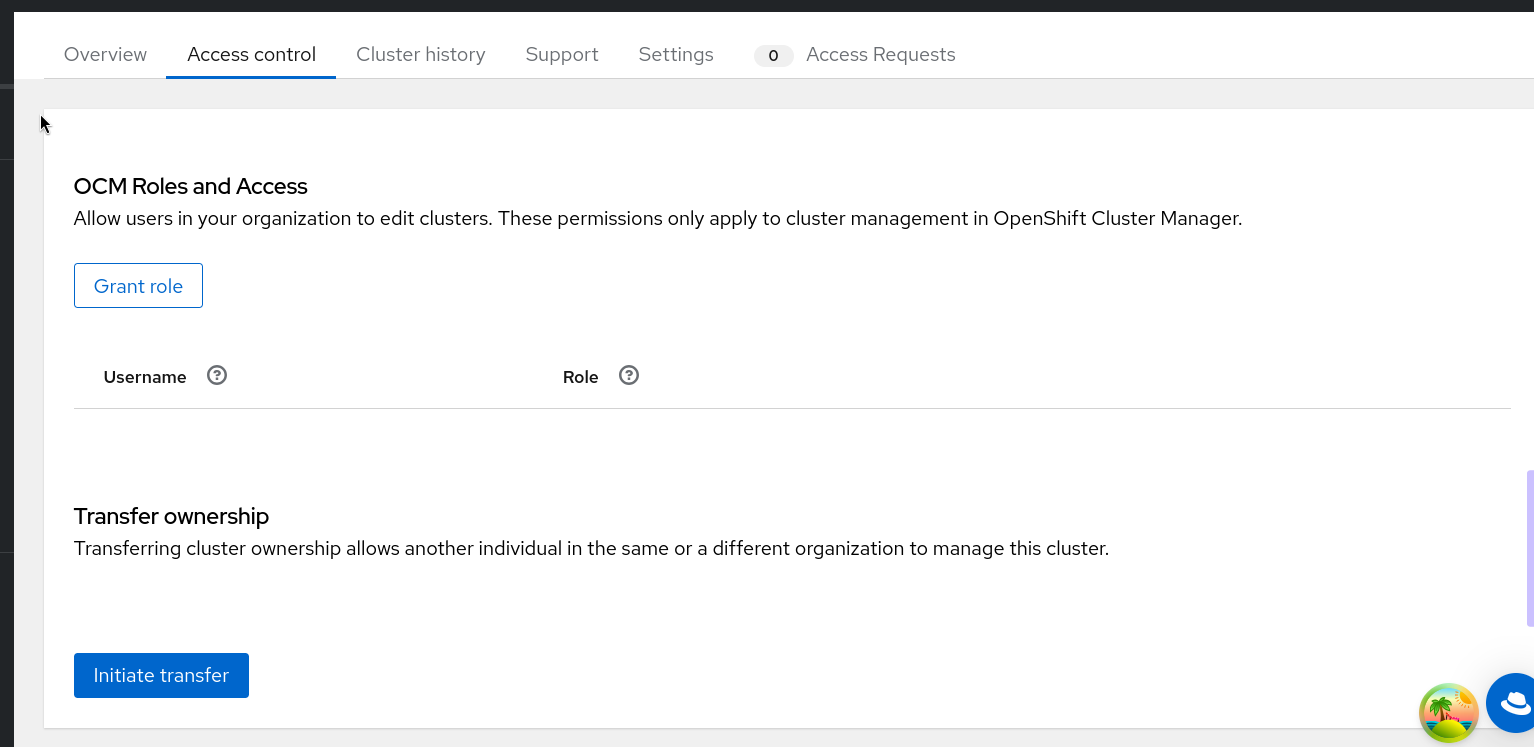Click the palm tree beach icon
This screenshot has height=747, width=1534.
tap(1448, 712)
